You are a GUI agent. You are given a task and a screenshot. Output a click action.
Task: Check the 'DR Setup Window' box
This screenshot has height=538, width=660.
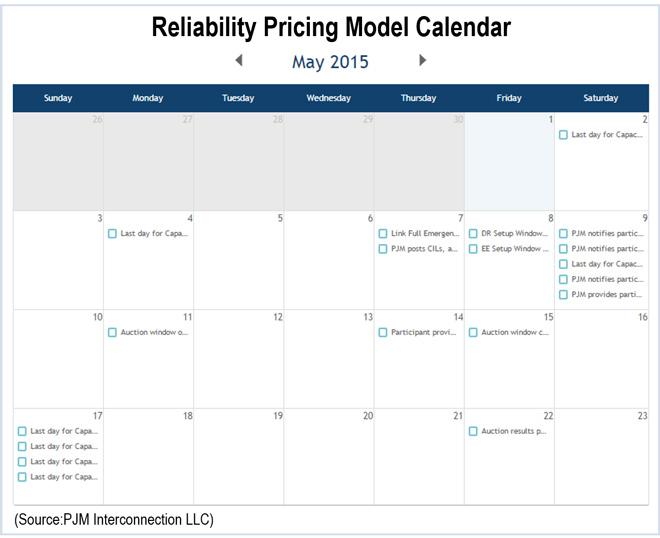coord(473,234)
